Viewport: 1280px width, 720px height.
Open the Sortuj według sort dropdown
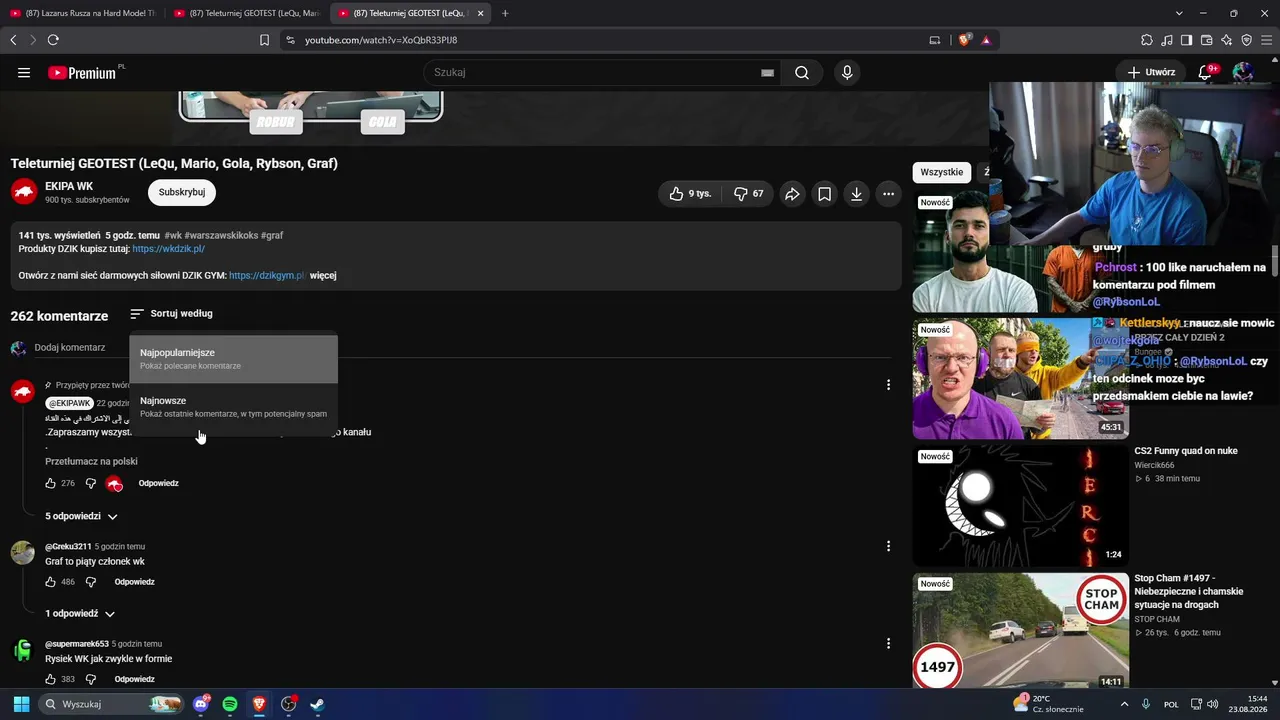(x=171, y=314)
